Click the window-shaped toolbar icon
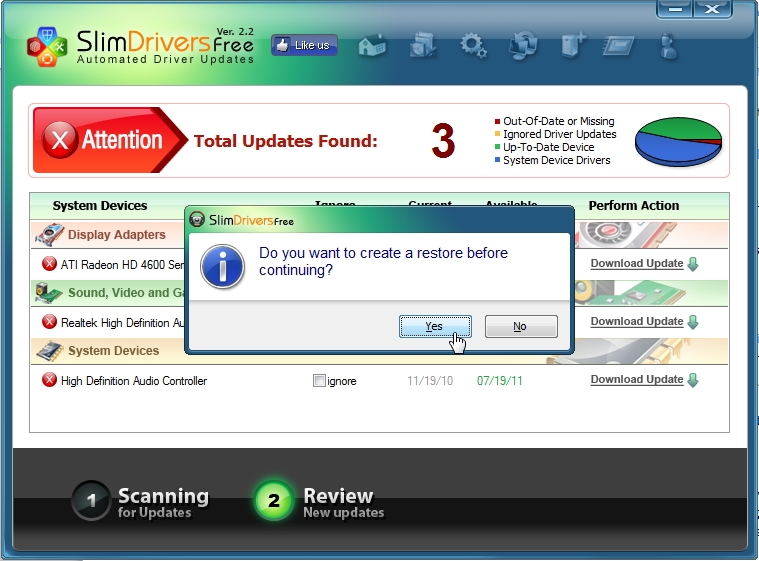The width and height of the screenshot is (759, 561). click(618, 46)
